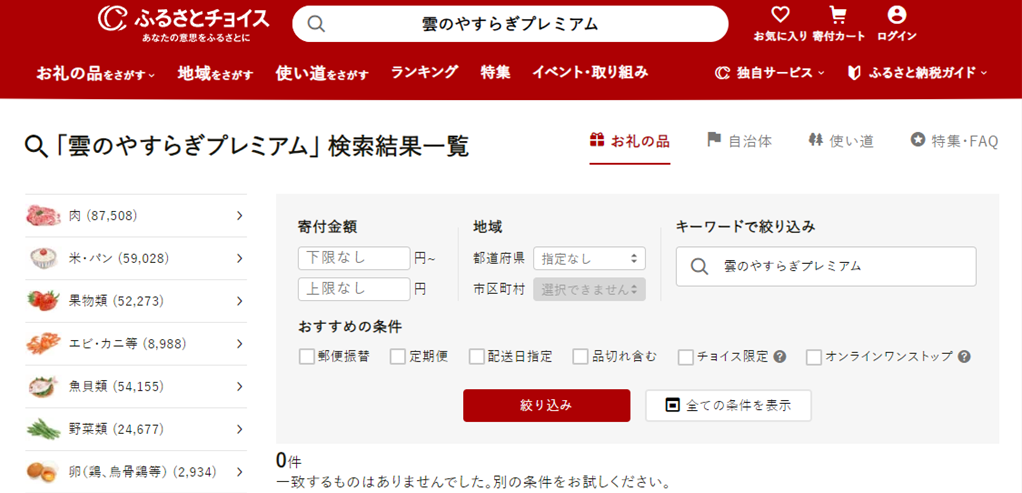Image resolution: width=1022 pixels, height=493 pixels.
Task: Open the 都道府県 dropdown
Action: click(589, 258)
